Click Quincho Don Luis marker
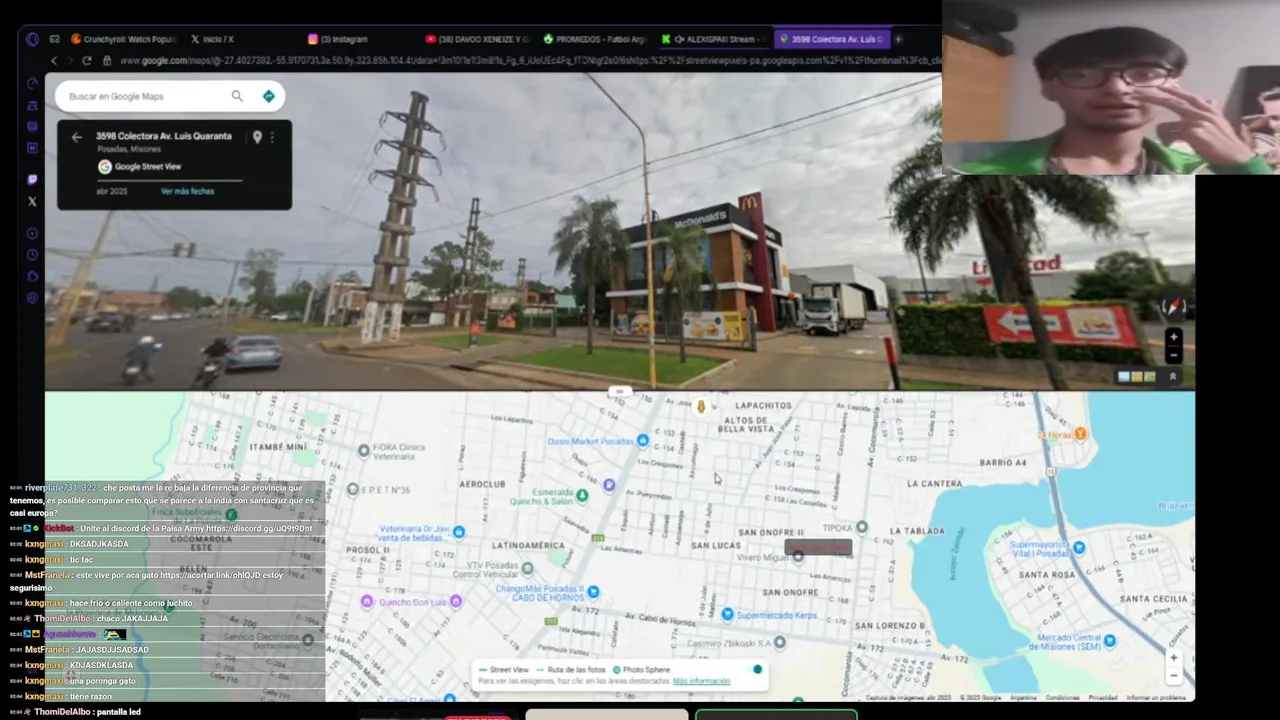Viewport: 1280px width, 720px height. click(x=366, y=601)
